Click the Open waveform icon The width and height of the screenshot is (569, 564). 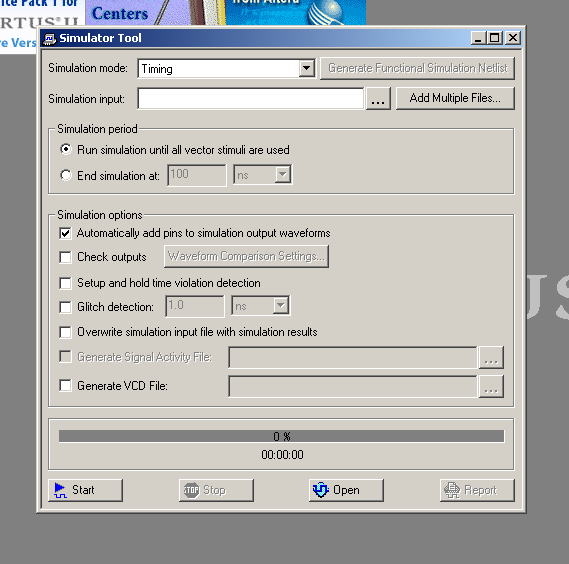pyautogui.click(x=320, y=490)
